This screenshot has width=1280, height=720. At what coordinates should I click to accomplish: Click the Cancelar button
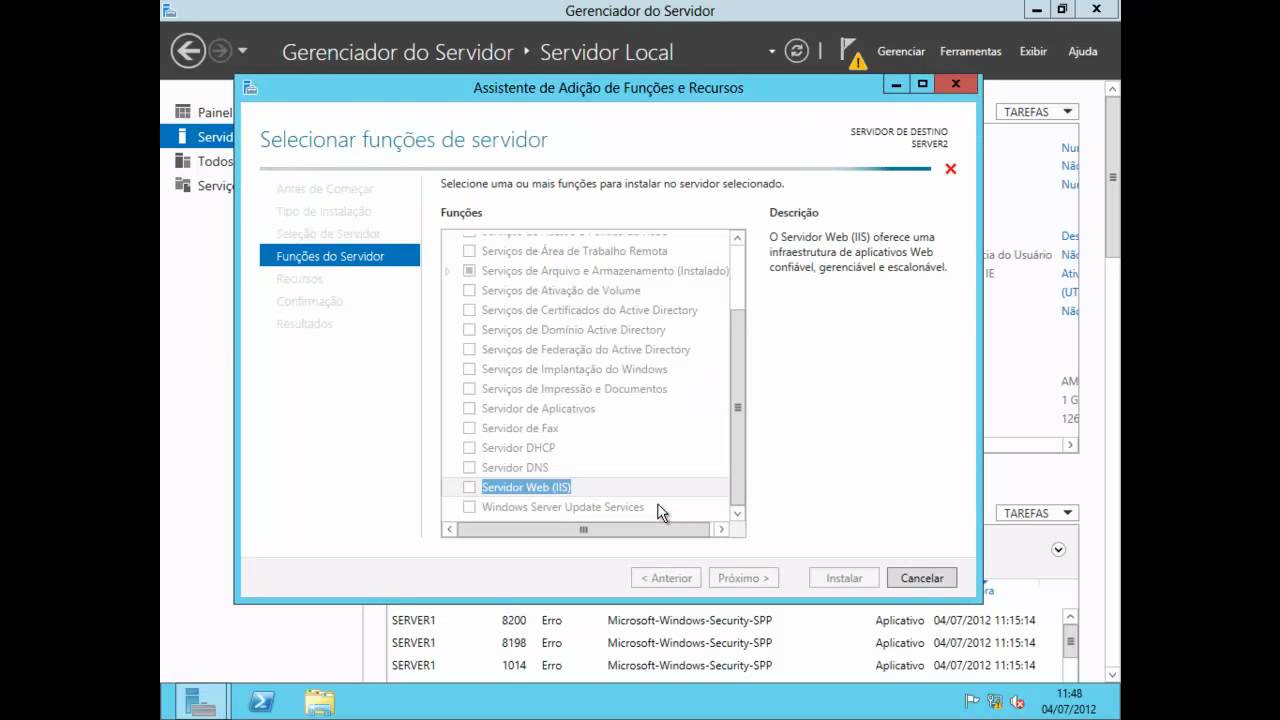coord(922,578)
